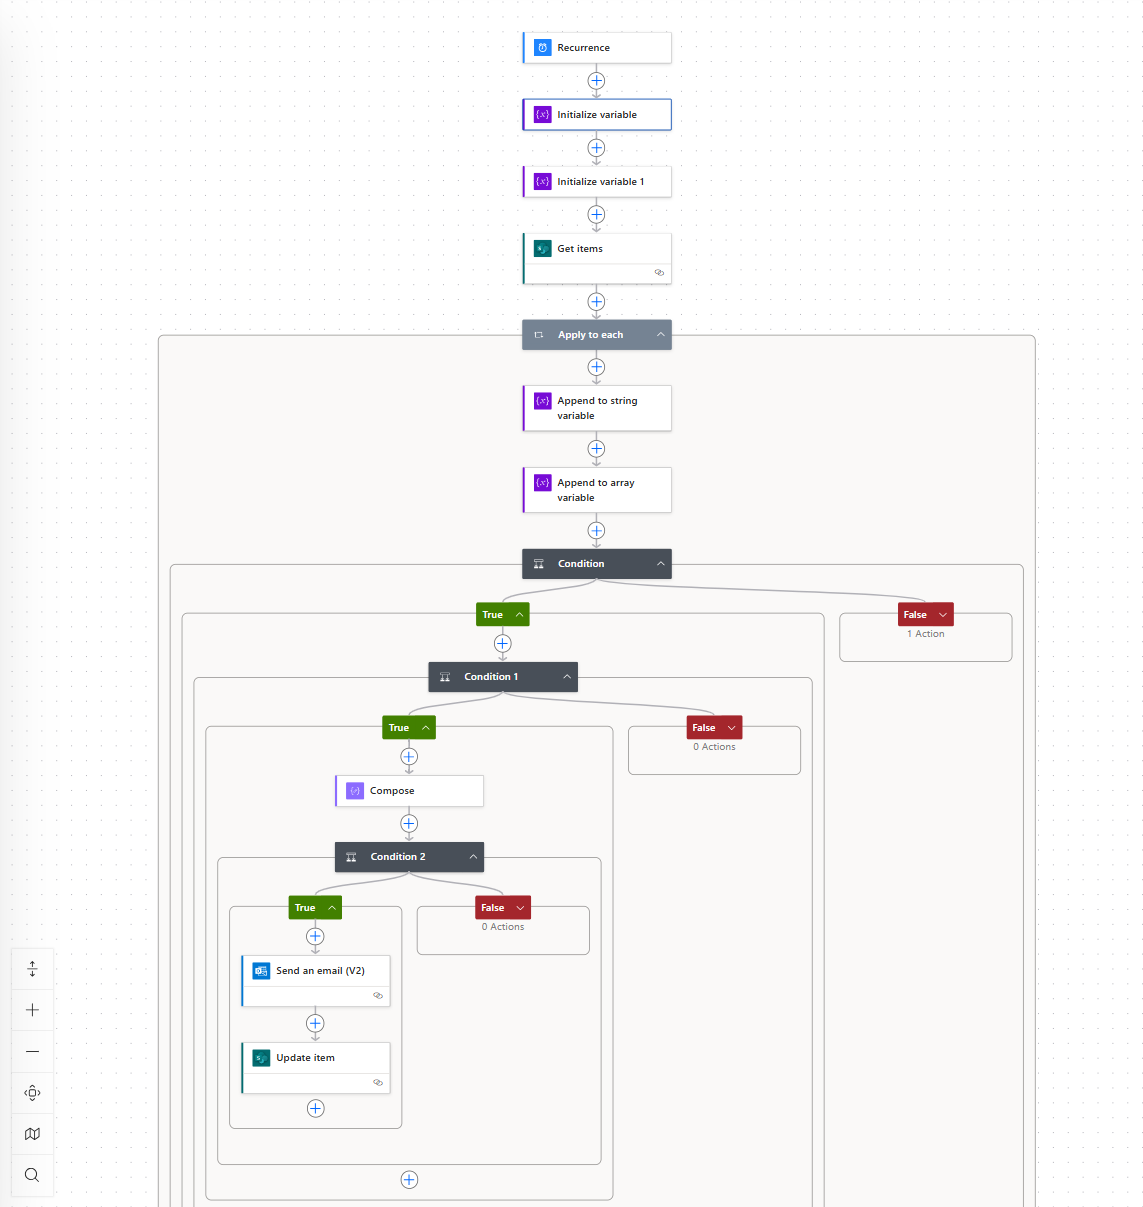Add action below Update item
1143x1207 pixels.
point(315,1108)
